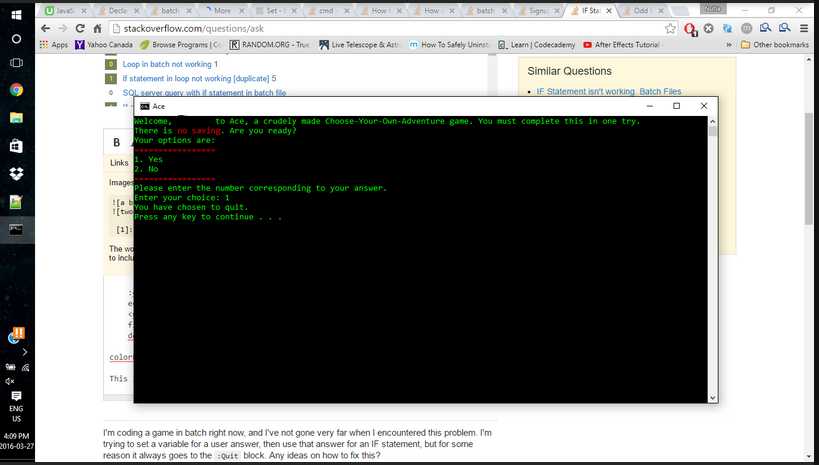Open the network Wi-Fi tray icon

pyautogui.click(x=25, y=368)
